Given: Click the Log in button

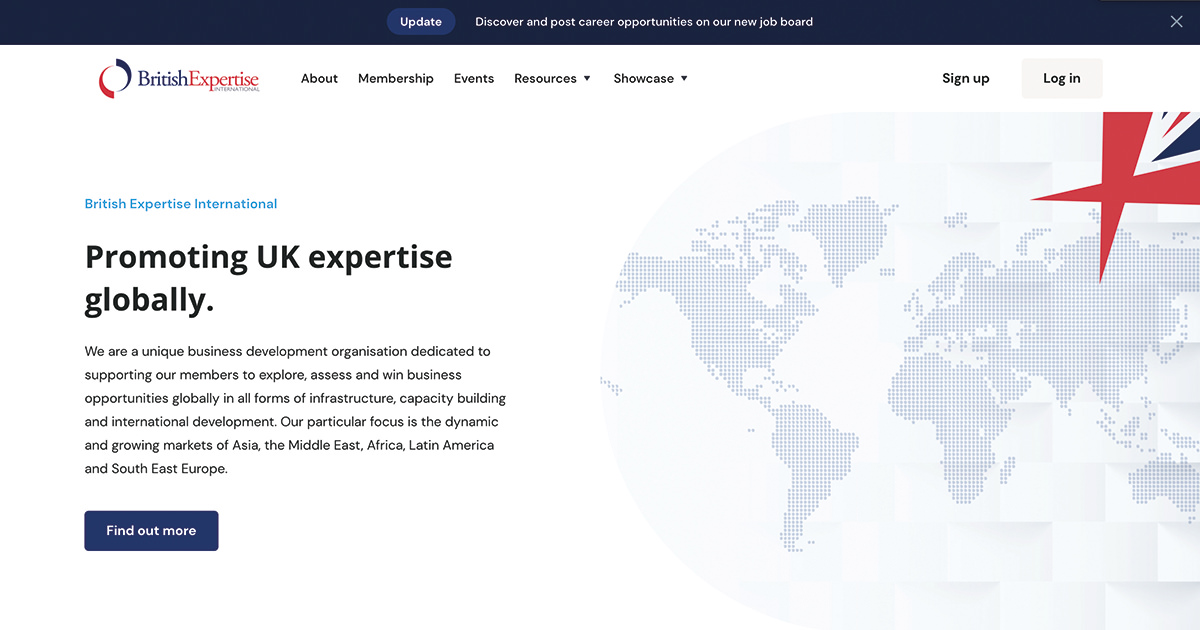Looking at the screenshot, I should (1061, 78).
